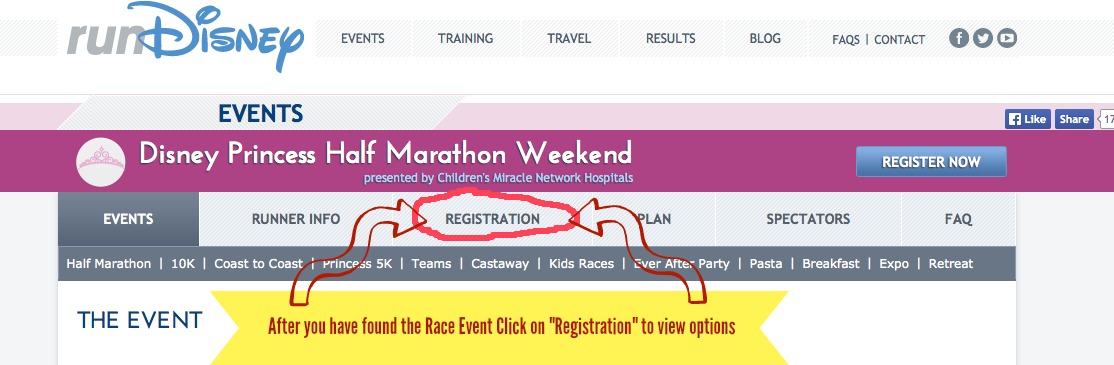The height and width of the screenshot is (365, 1114).
Task: Switch to the Spectators tab
Action: point(808,219)
